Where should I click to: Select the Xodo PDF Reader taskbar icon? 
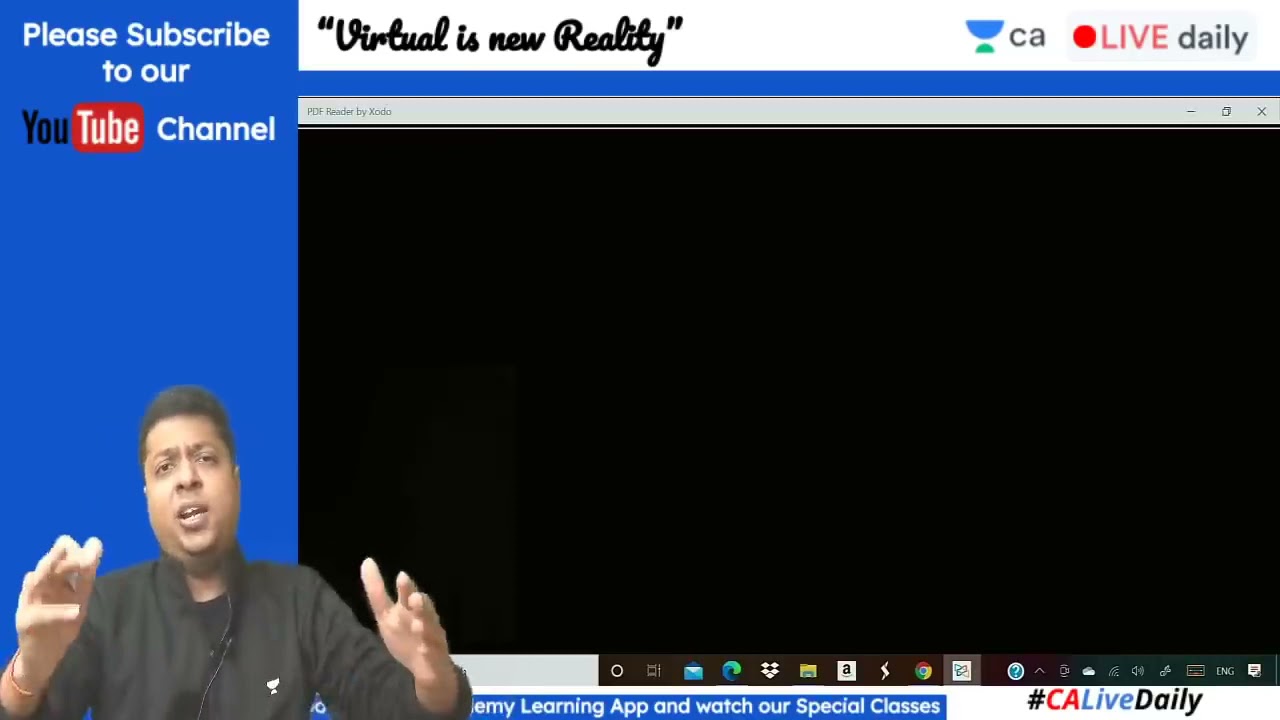click(x=961, y=671)
